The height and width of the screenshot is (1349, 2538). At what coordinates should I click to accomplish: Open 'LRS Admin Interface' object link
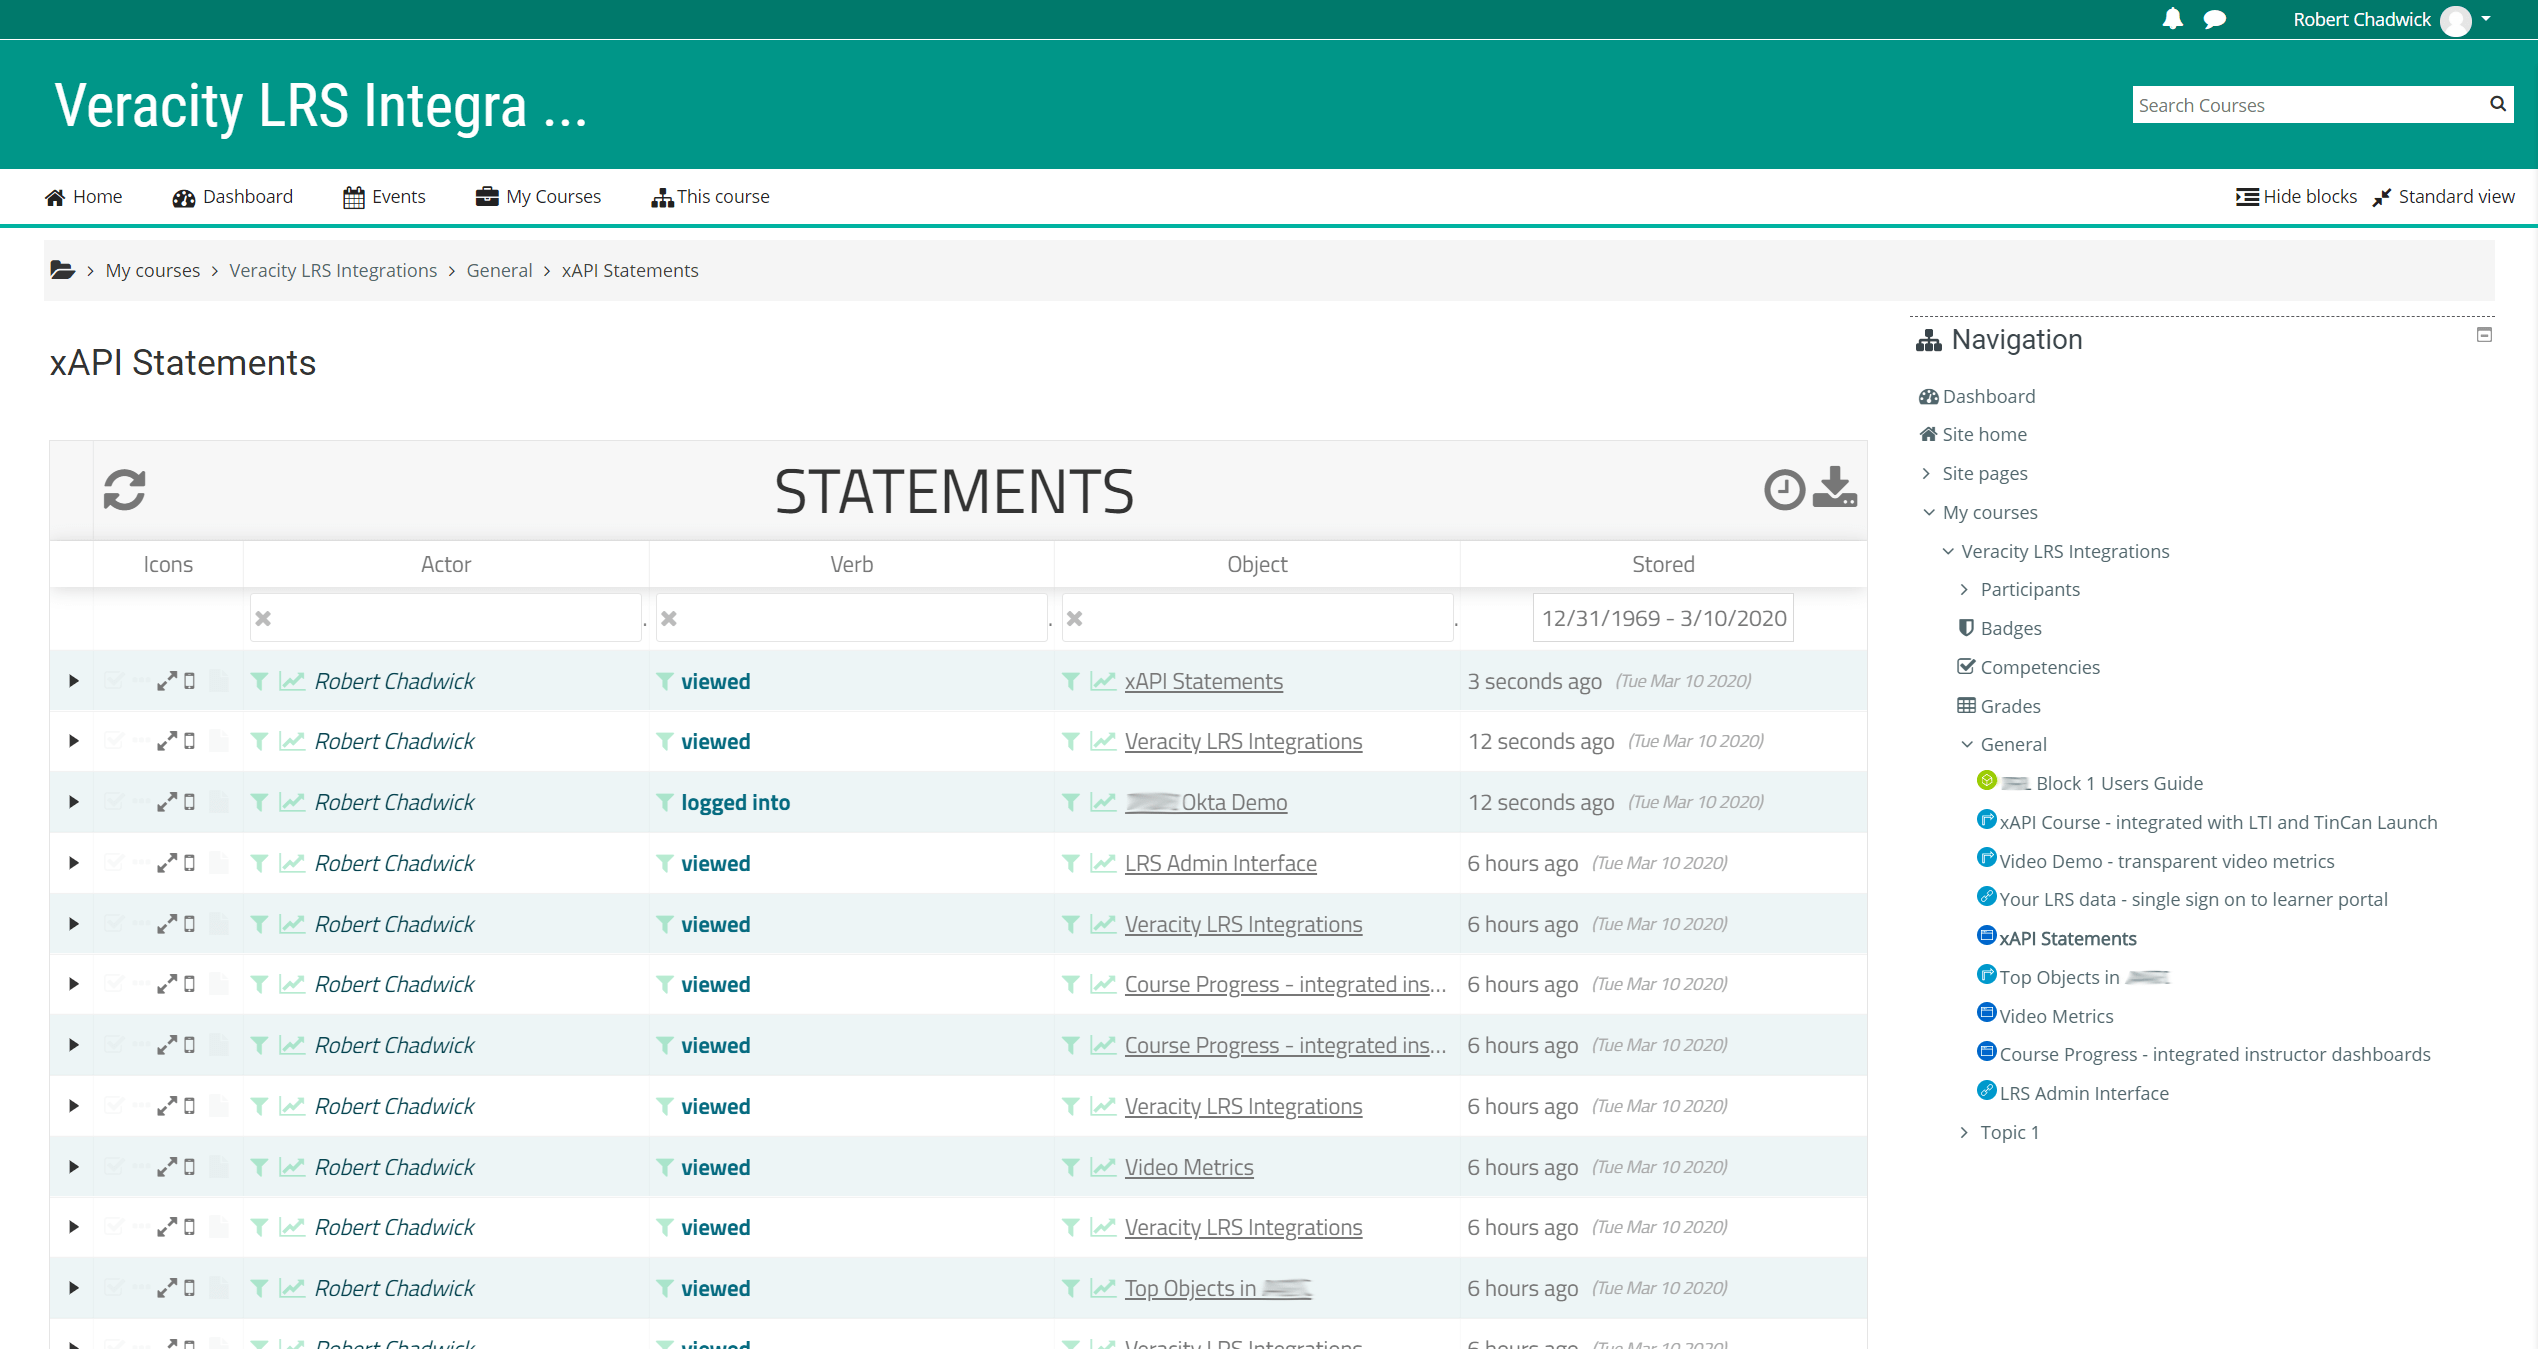click(1220, 863)
